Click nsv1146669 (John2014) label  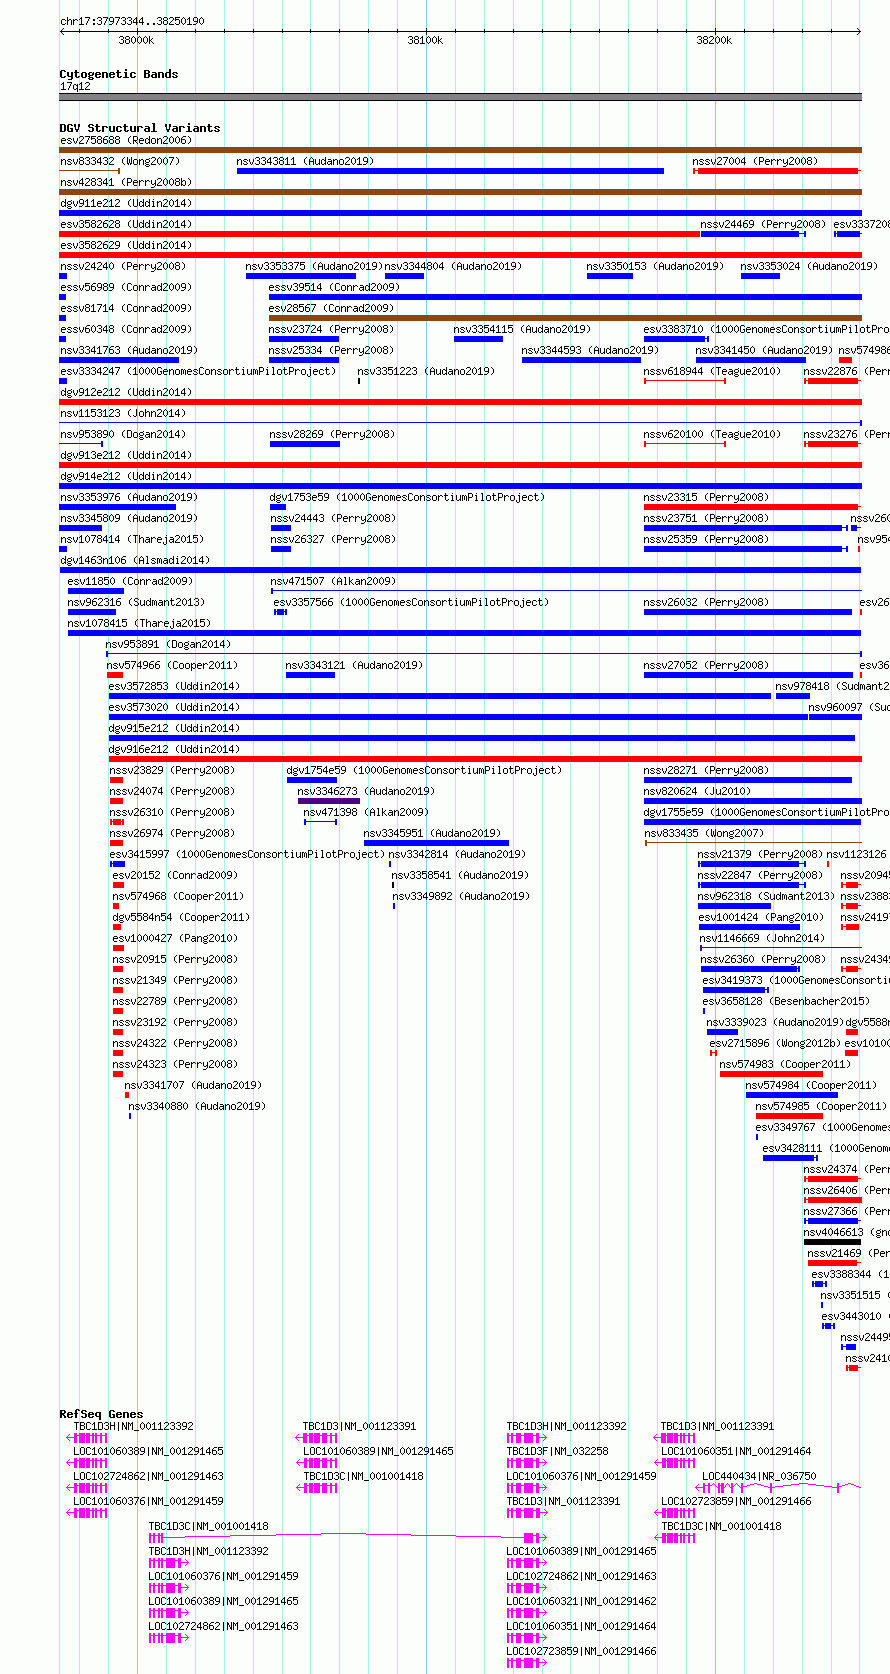[x=762, y=938]
